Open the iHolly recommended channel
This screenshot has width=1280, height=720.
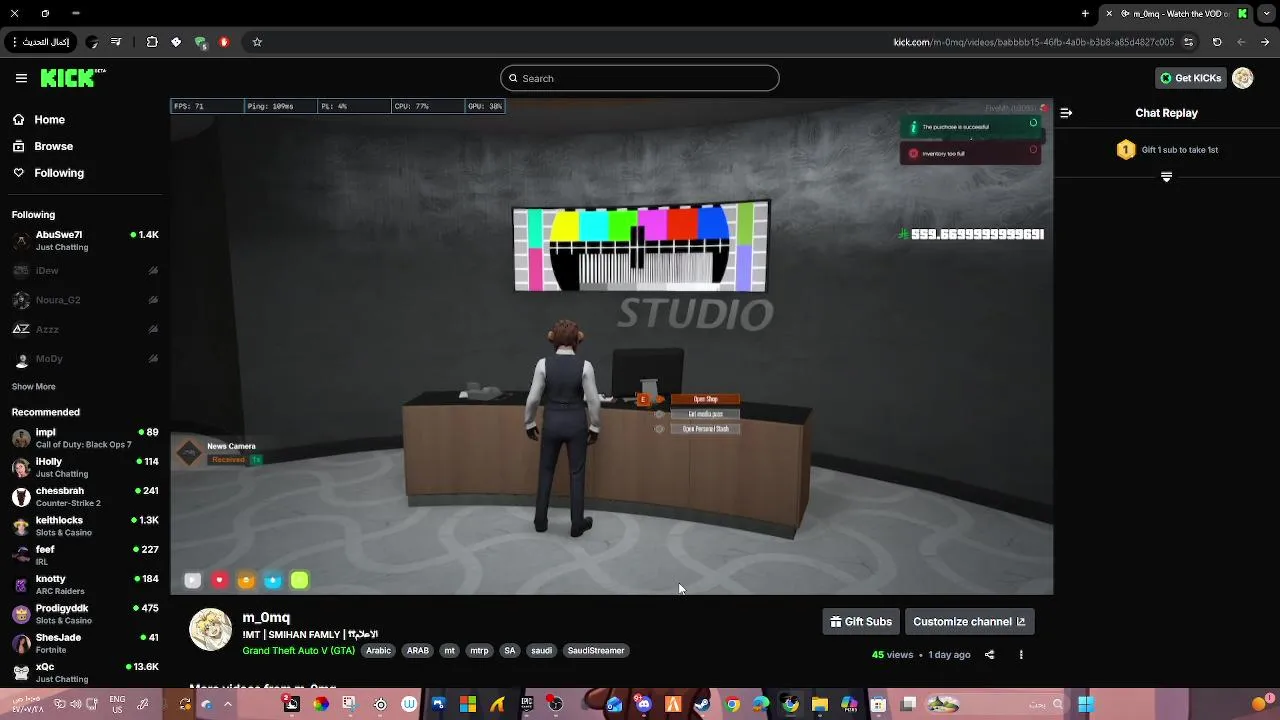click(x=85, y=467)
